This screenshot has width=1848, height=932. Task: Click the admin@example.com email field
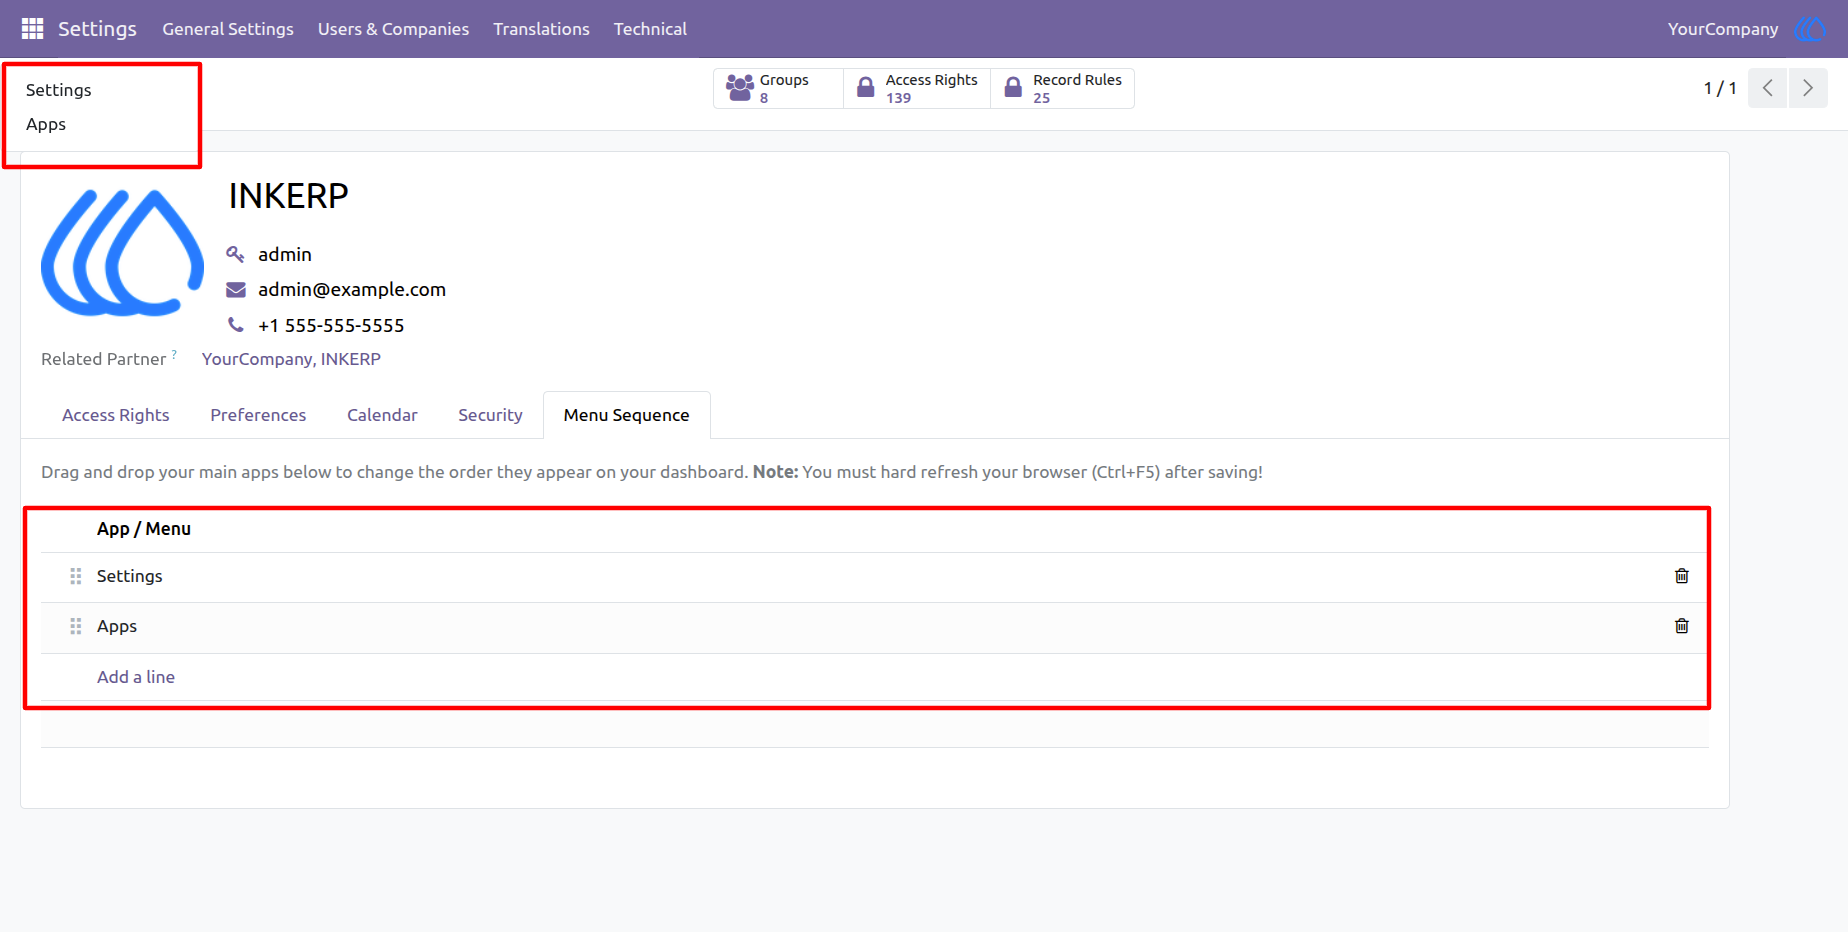[x=352, y=289]
